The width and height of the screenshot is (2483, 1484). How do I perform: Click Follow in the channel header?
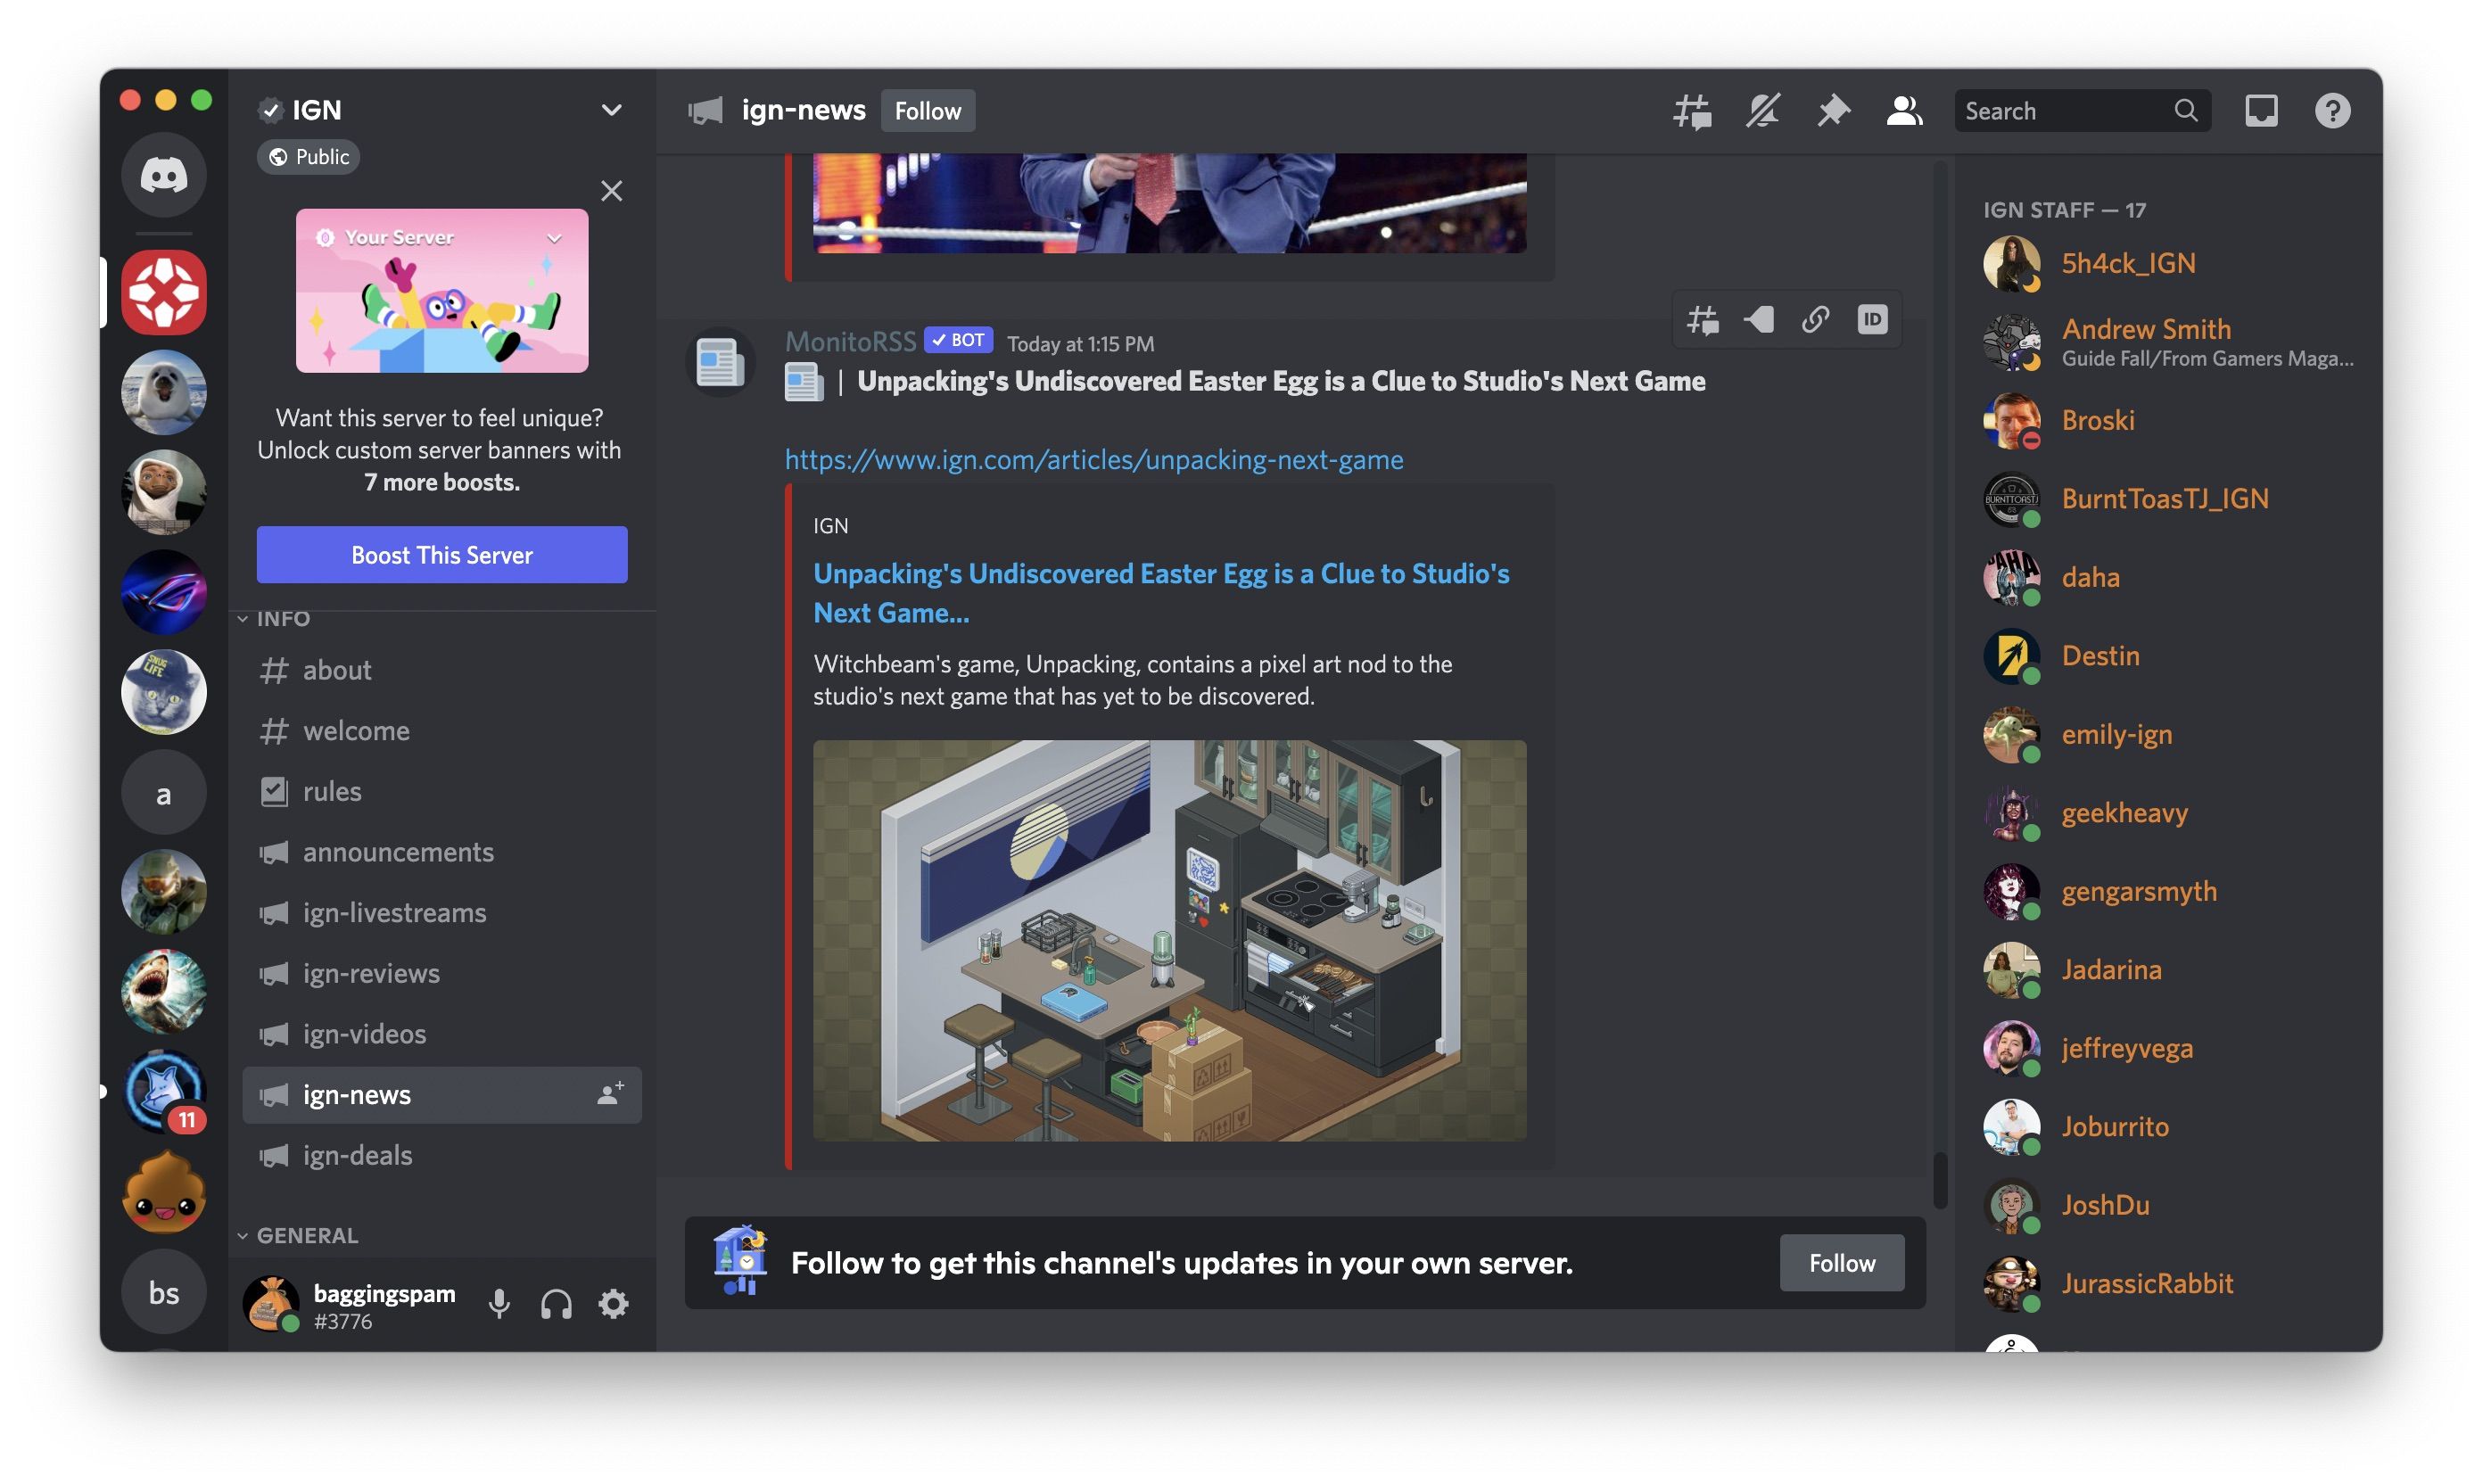coord(927,111)
